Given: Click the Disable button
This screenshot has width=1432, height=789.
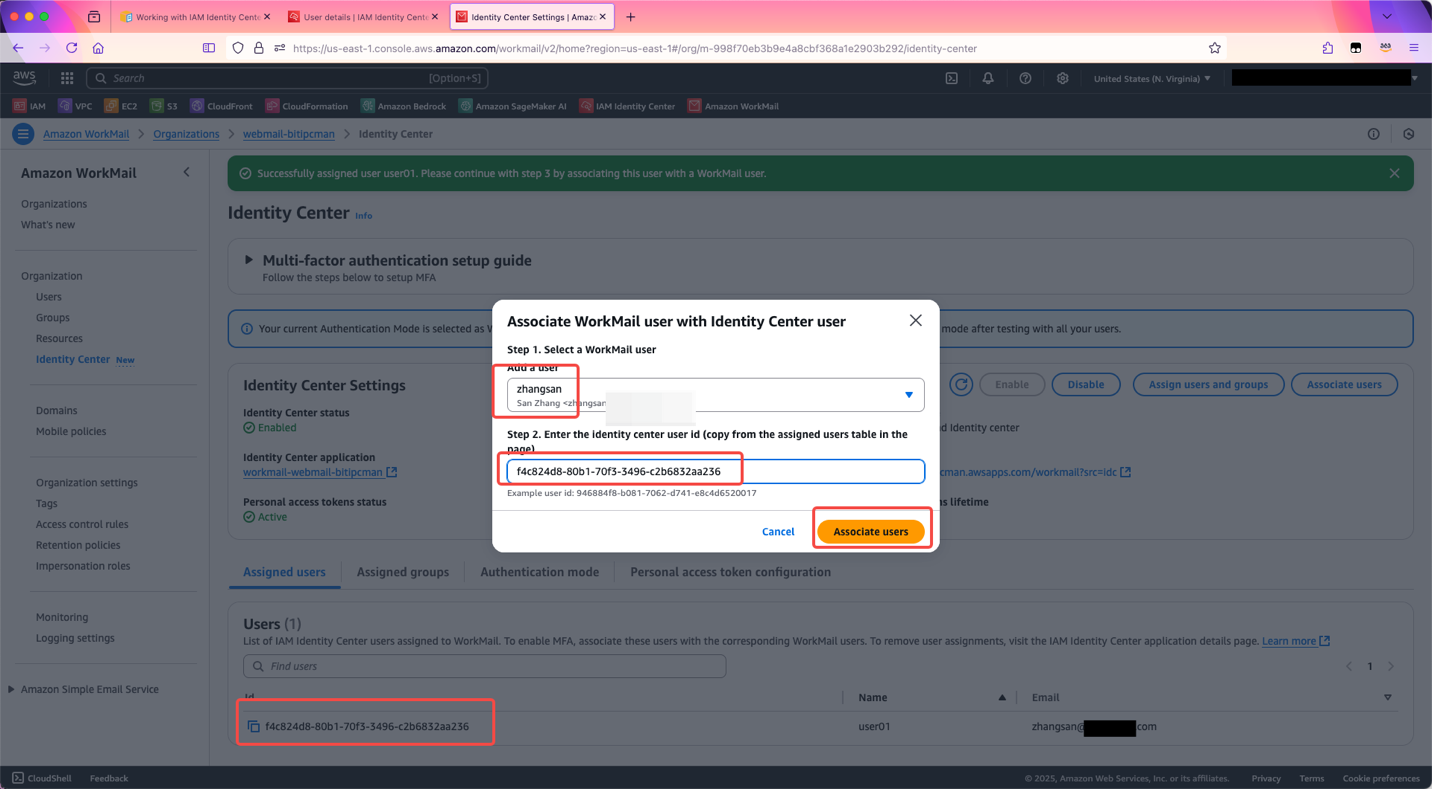Looking at the screenshot, I should coord(1086,384).
